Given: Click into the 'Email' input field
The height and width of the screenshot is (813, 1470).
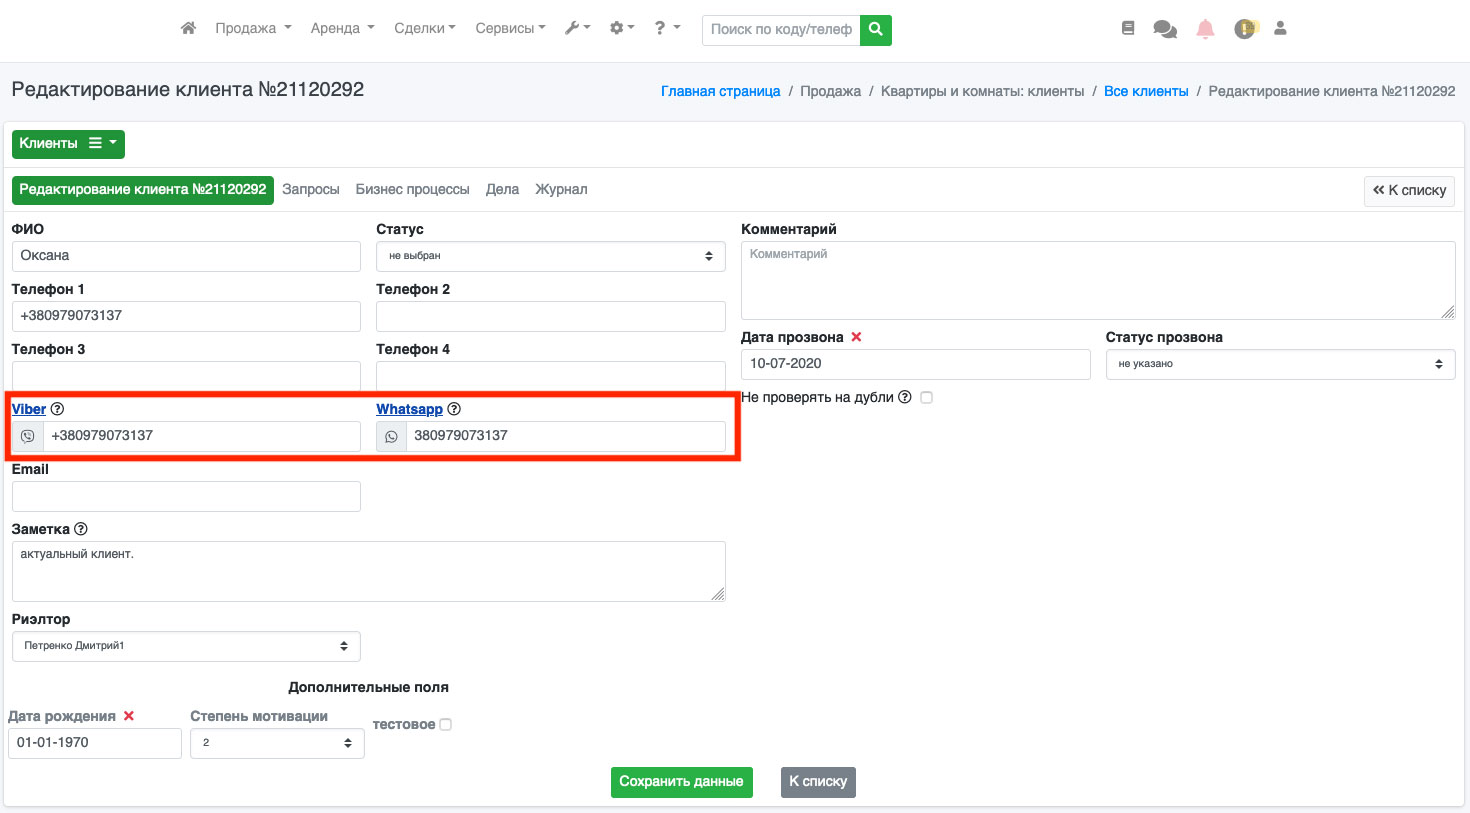Looking at the screenshot, I should [x=186, y=496].
